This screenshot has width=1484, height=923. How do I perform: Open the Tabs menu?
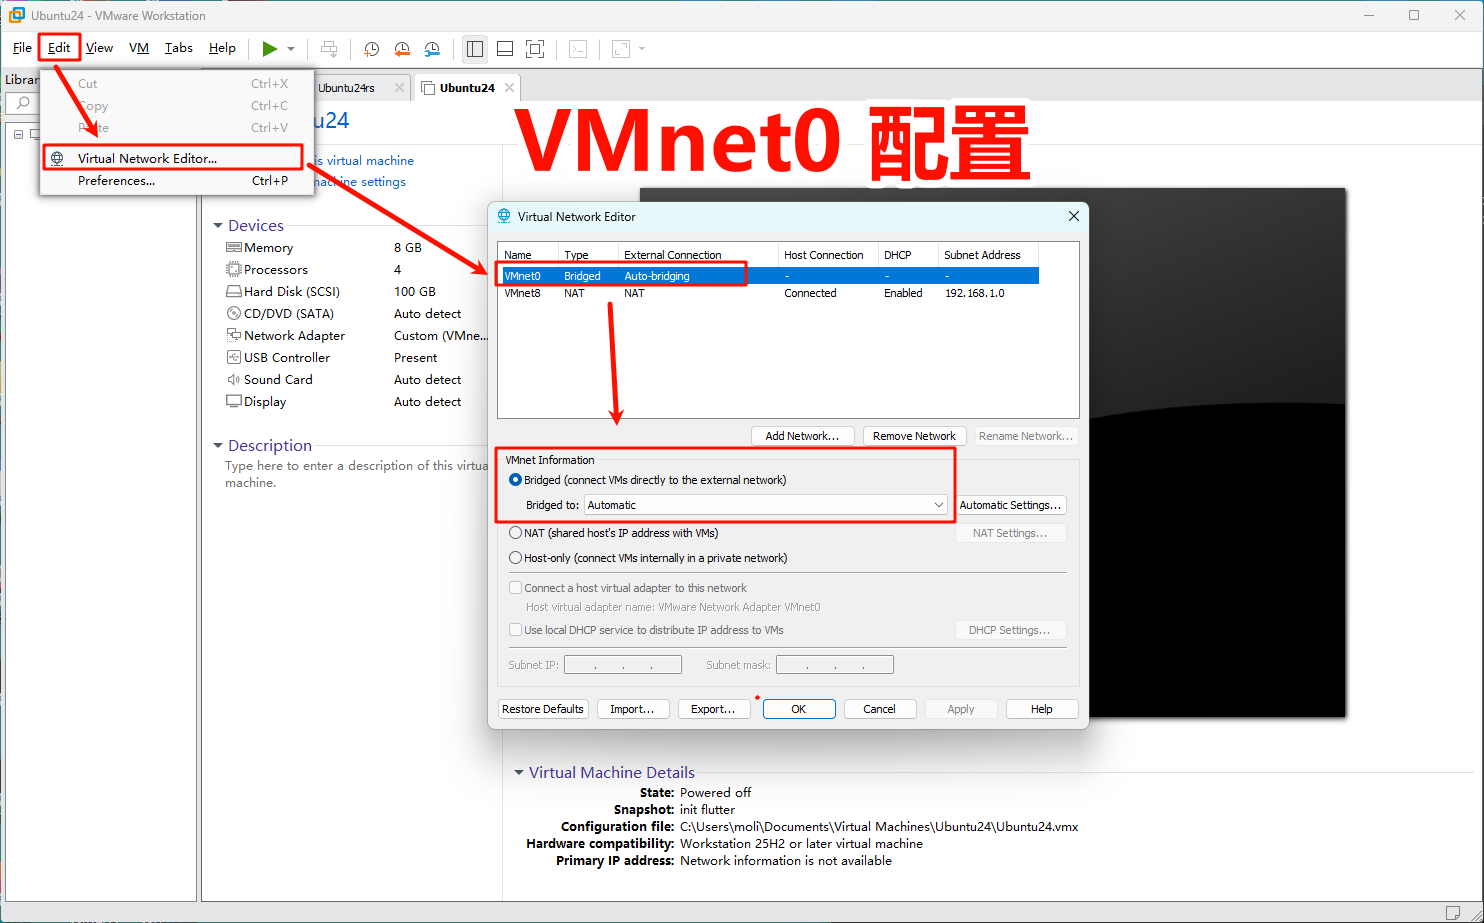click(179, 48)
